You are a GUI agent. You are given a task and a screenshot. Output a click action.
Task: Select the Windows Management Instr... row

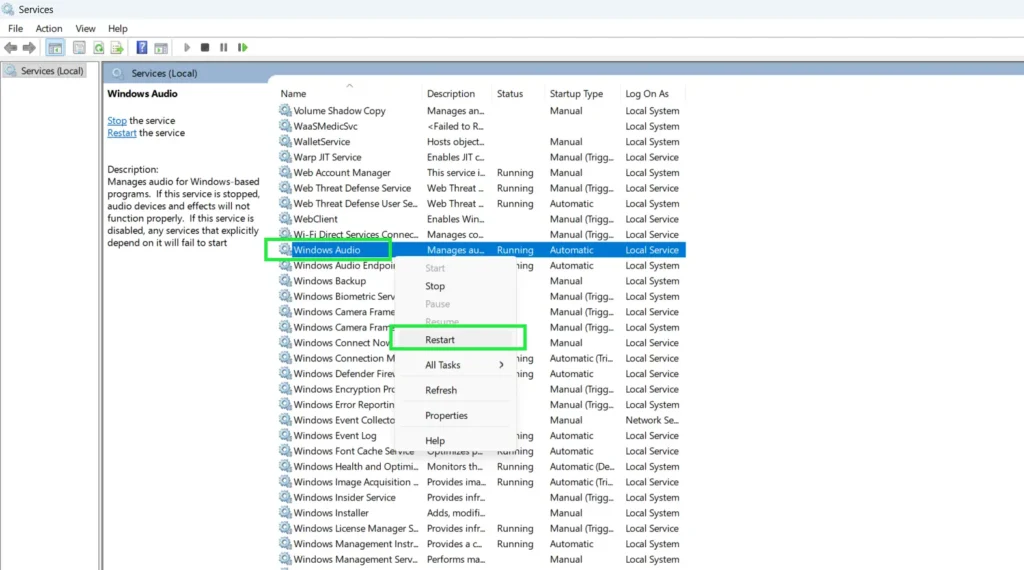tap(481, 544)
